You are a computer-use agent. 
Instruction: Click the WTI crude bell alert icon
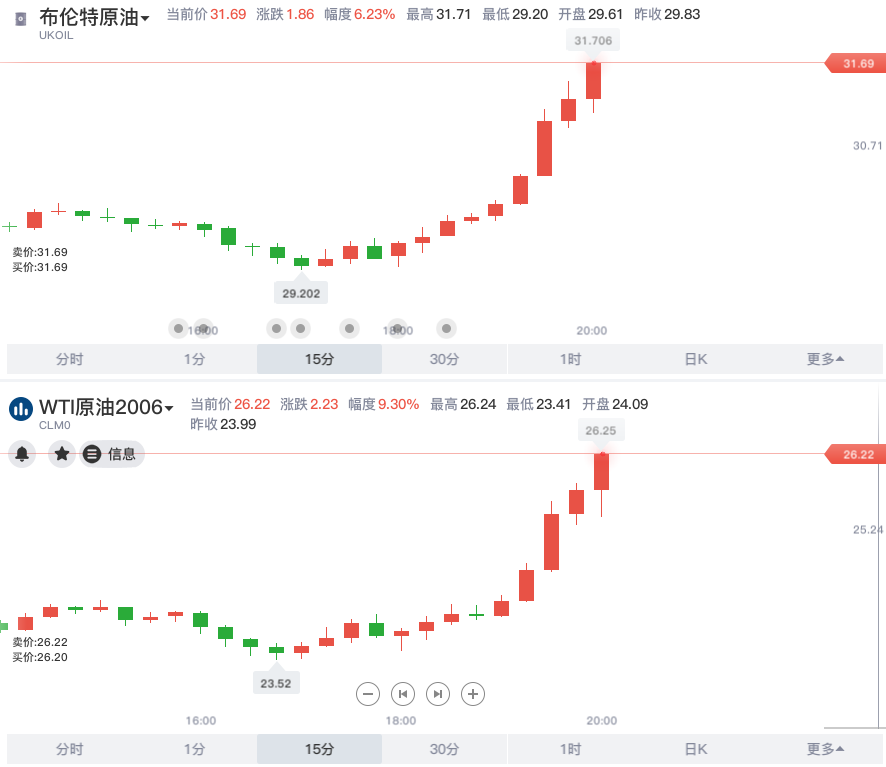point(22,454)
